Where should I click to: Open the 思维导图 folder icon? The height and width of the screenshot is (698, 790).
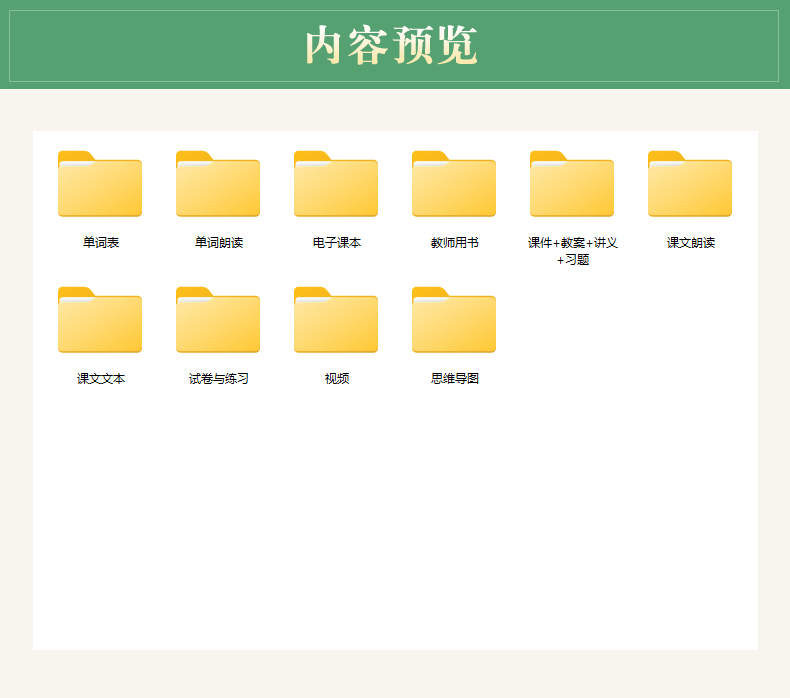point(453,320)
